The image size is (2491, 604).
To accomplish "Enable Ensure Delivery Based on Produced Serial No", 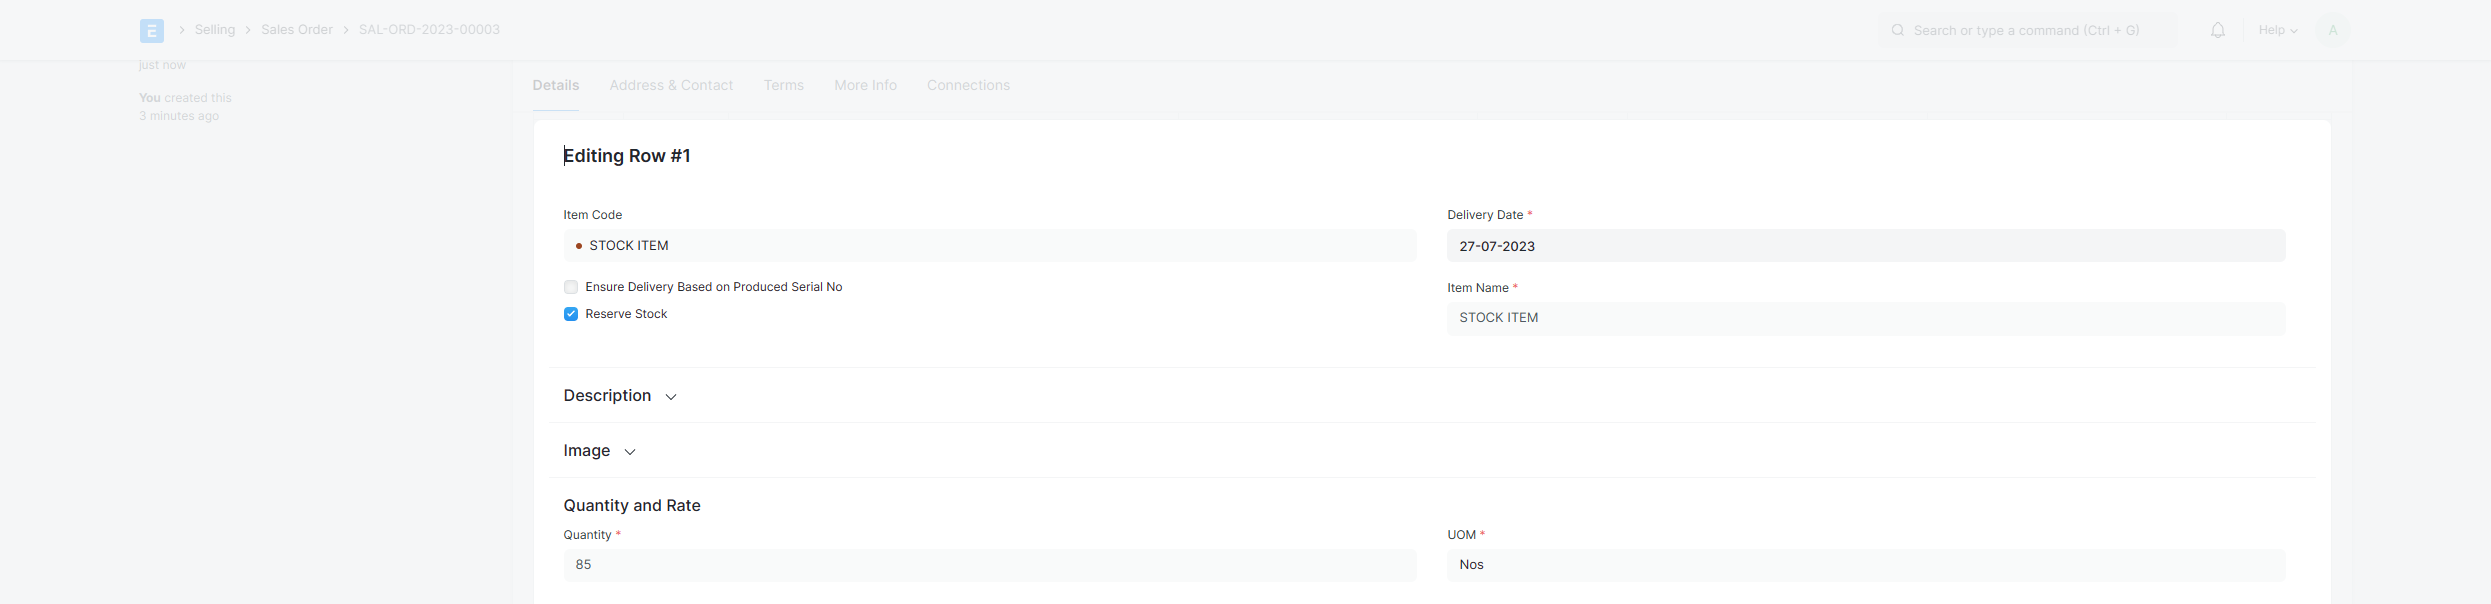I will click(x=571, y=287).
